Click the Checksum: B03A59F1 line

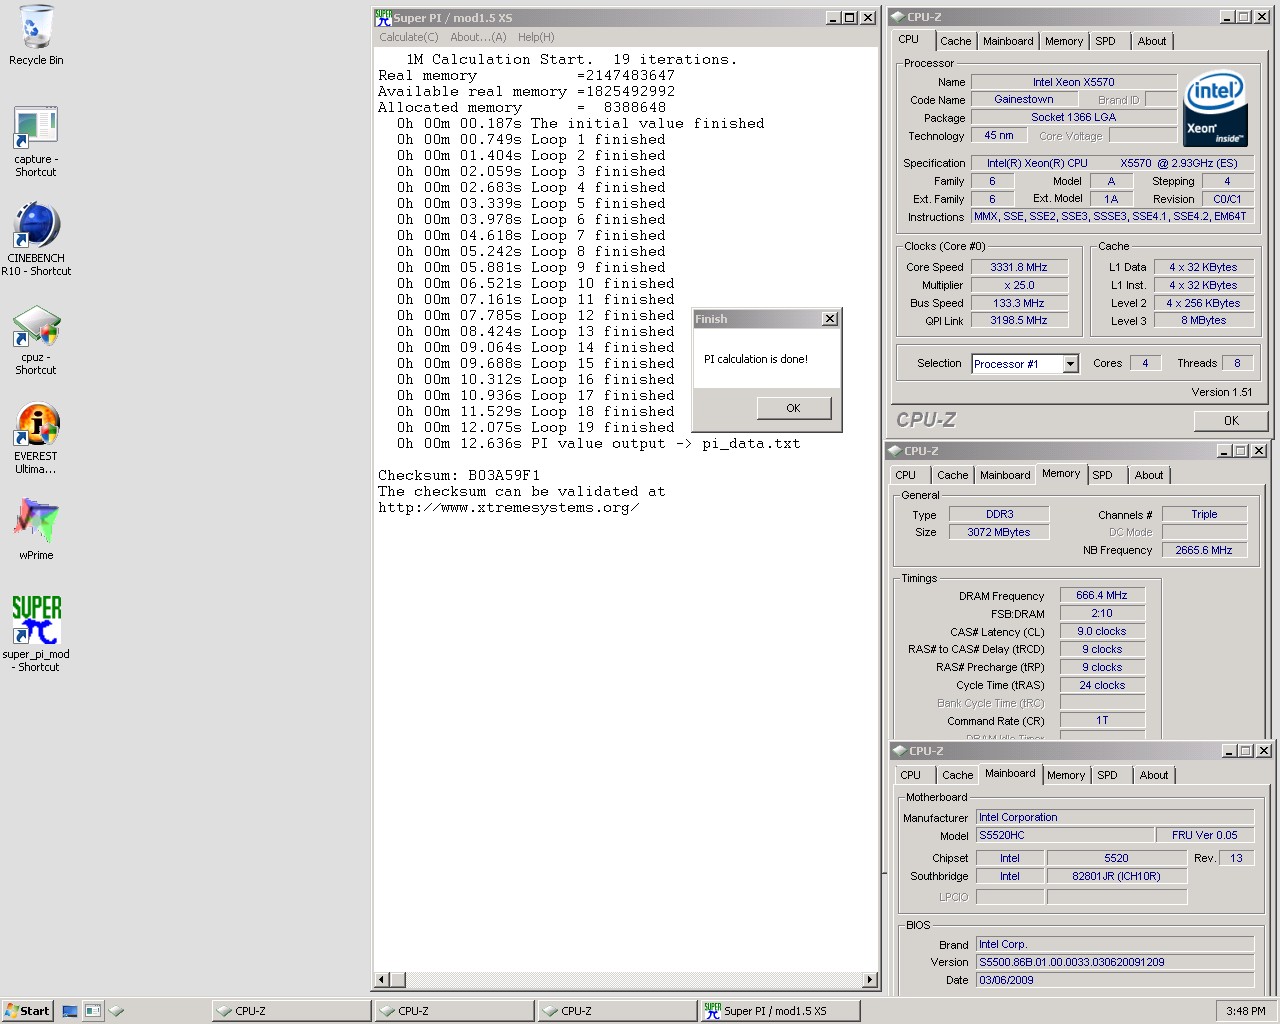(x=459, y=476)
